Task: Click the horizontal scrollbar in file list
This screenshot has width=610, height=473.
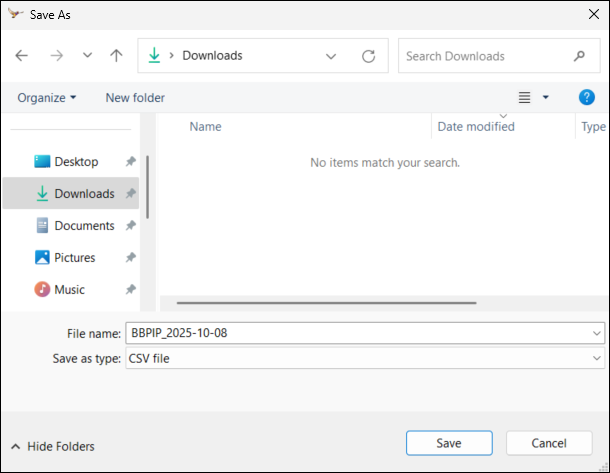Action: (326, 301)
